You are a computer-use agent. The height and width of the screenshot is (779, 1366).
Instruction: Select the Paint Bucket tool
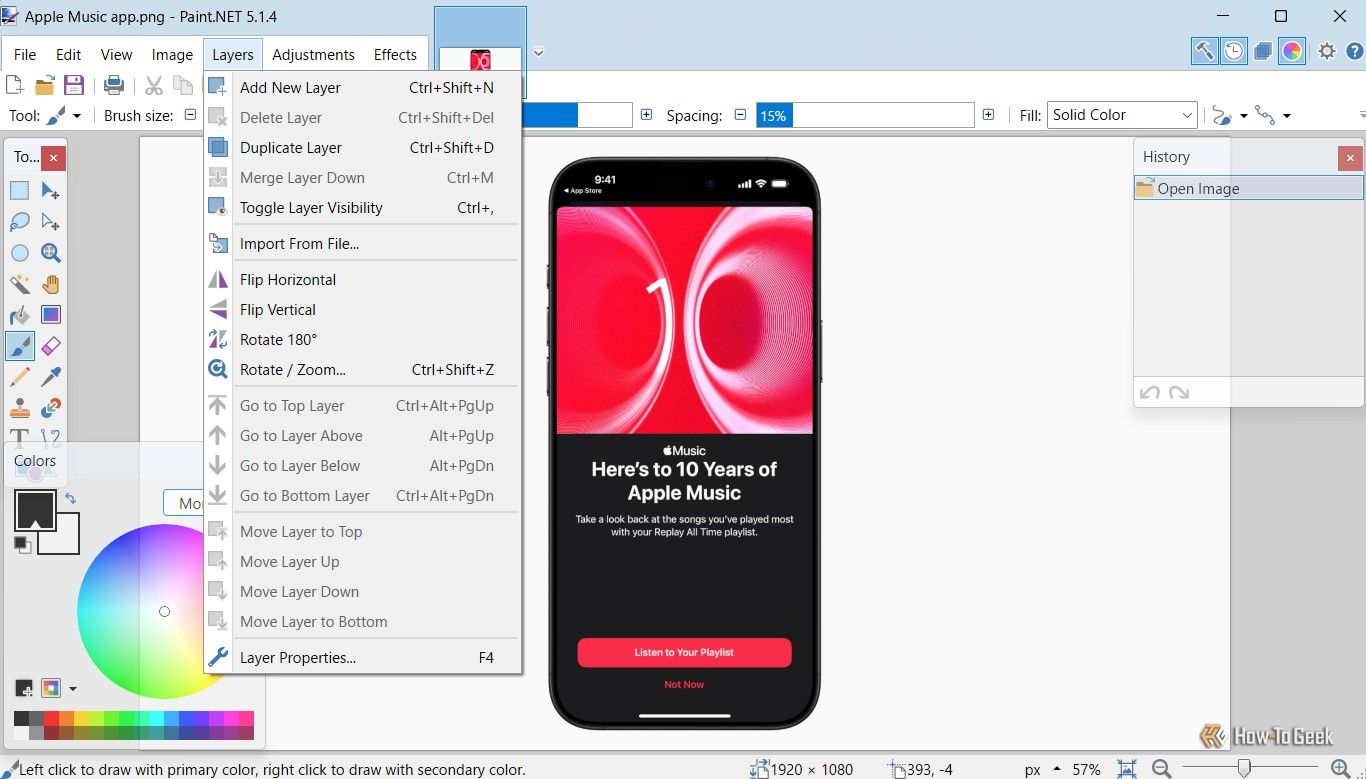click(19, 315)
